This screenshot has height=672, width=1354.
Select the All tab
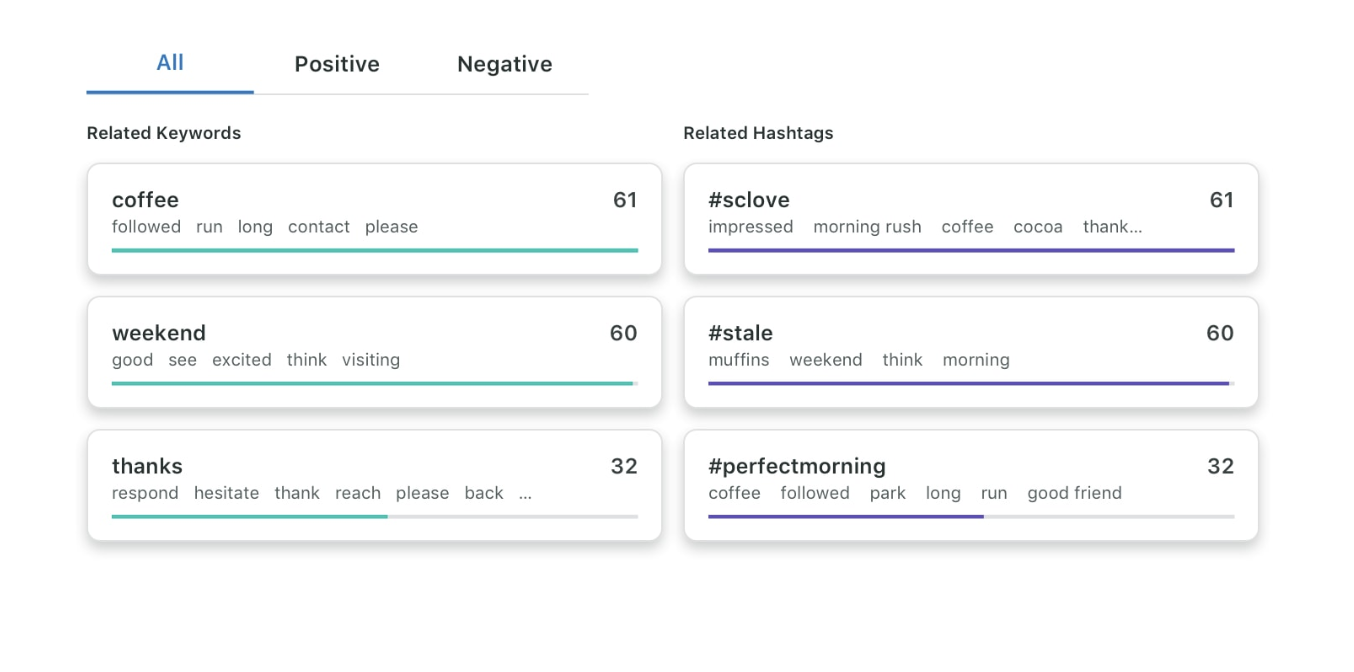coord(170,63)
